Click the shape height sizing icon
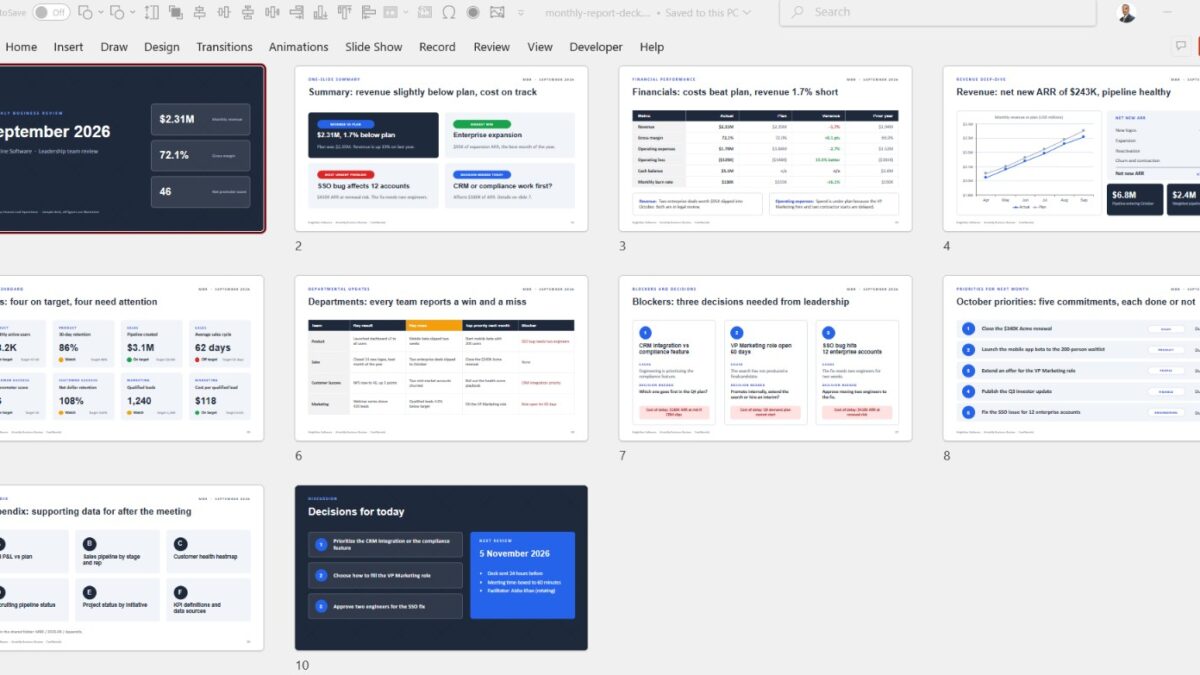 point(151,12)
